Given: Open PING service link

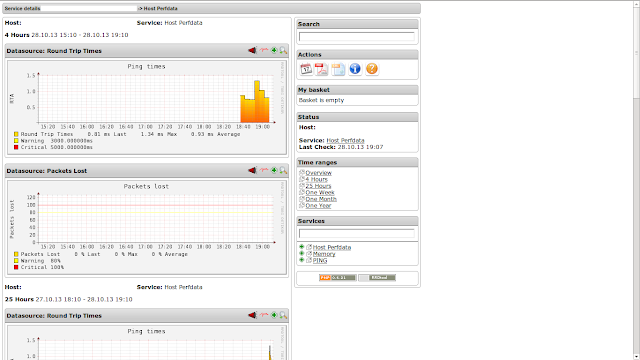Looking at the screenshot, I should pos(320,260).
